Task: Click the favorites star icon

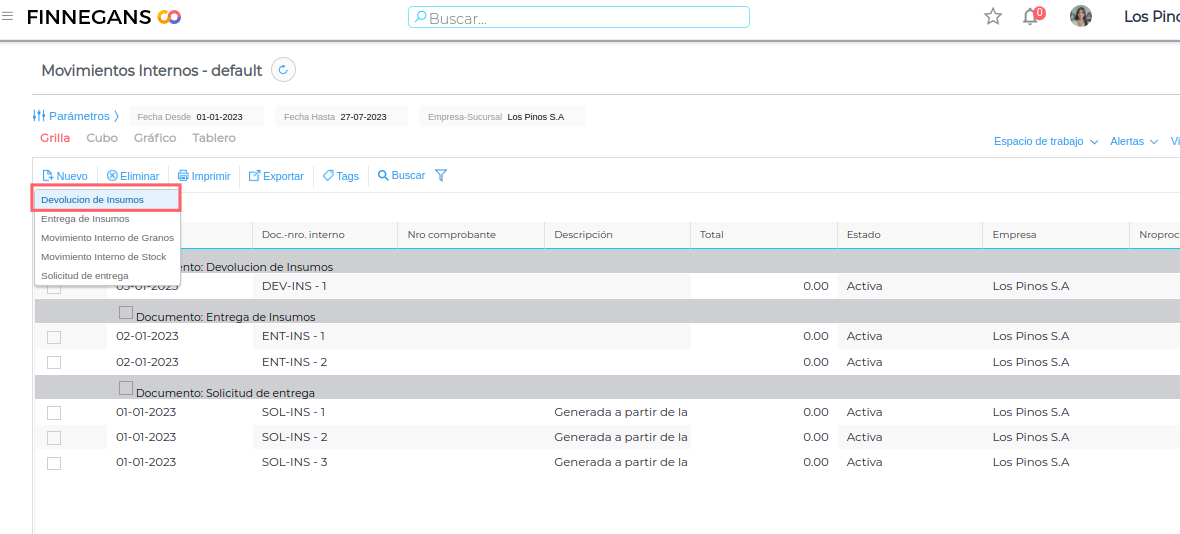Action: 992,16
